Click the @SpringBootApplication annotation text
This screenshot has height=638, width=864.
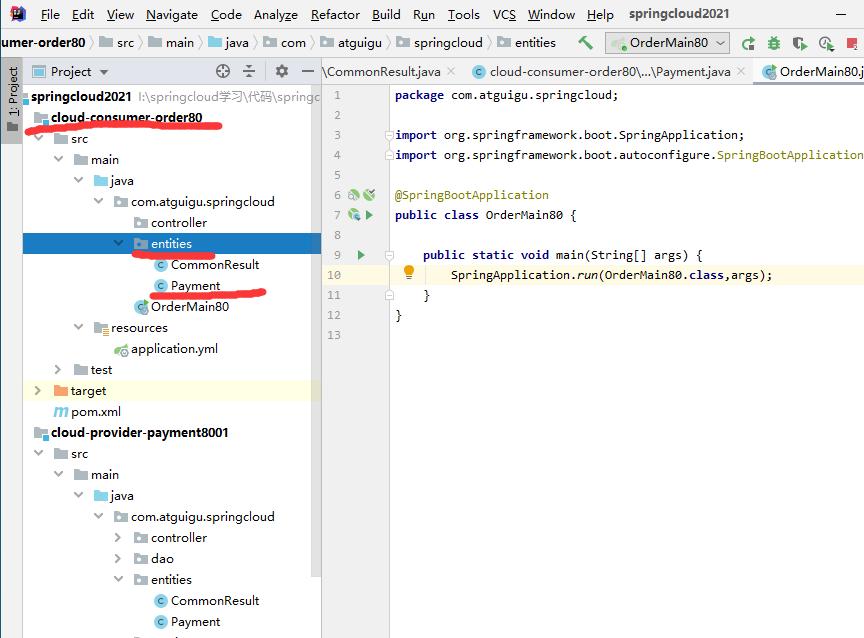(x=472, y=195)
